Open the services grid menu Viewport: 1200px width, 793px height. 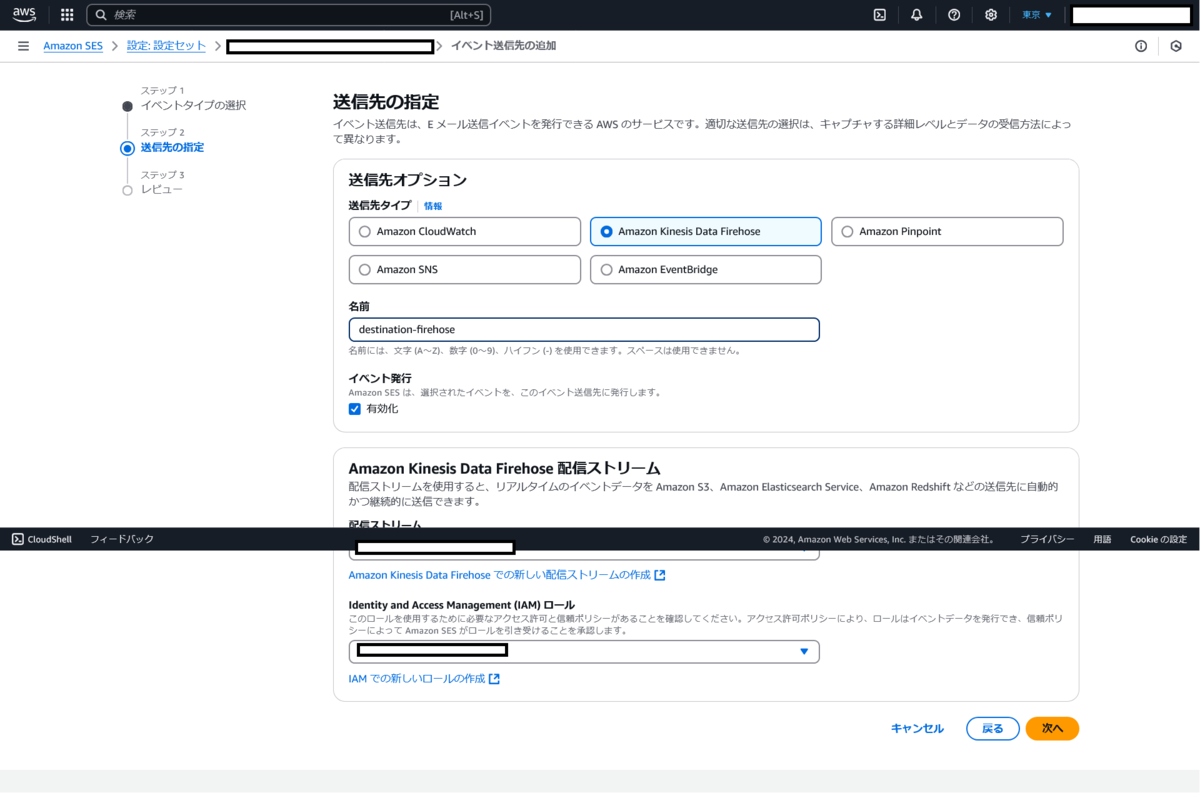coord(67,15)
